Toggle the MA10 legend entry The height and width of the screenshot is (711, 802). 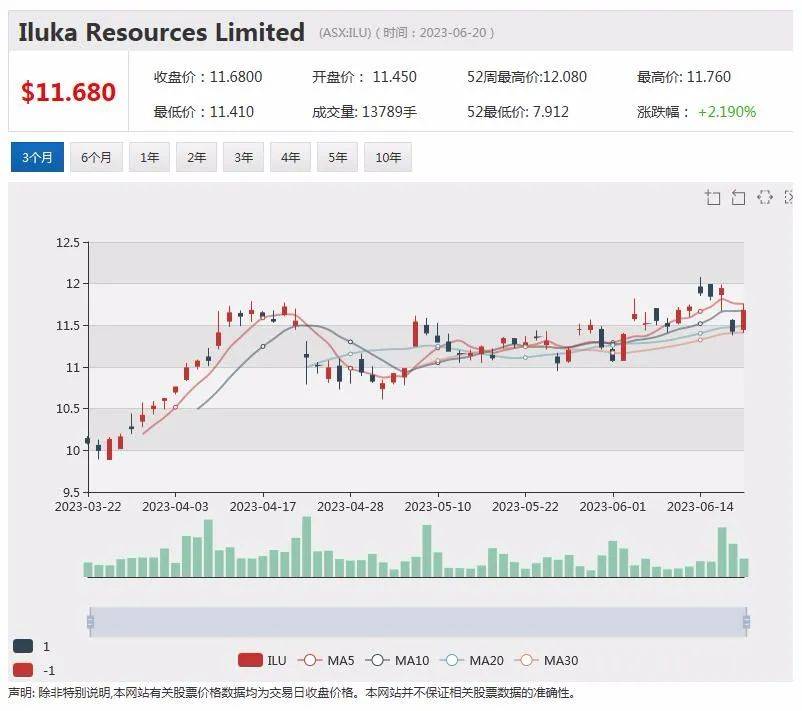click(397, 660)
